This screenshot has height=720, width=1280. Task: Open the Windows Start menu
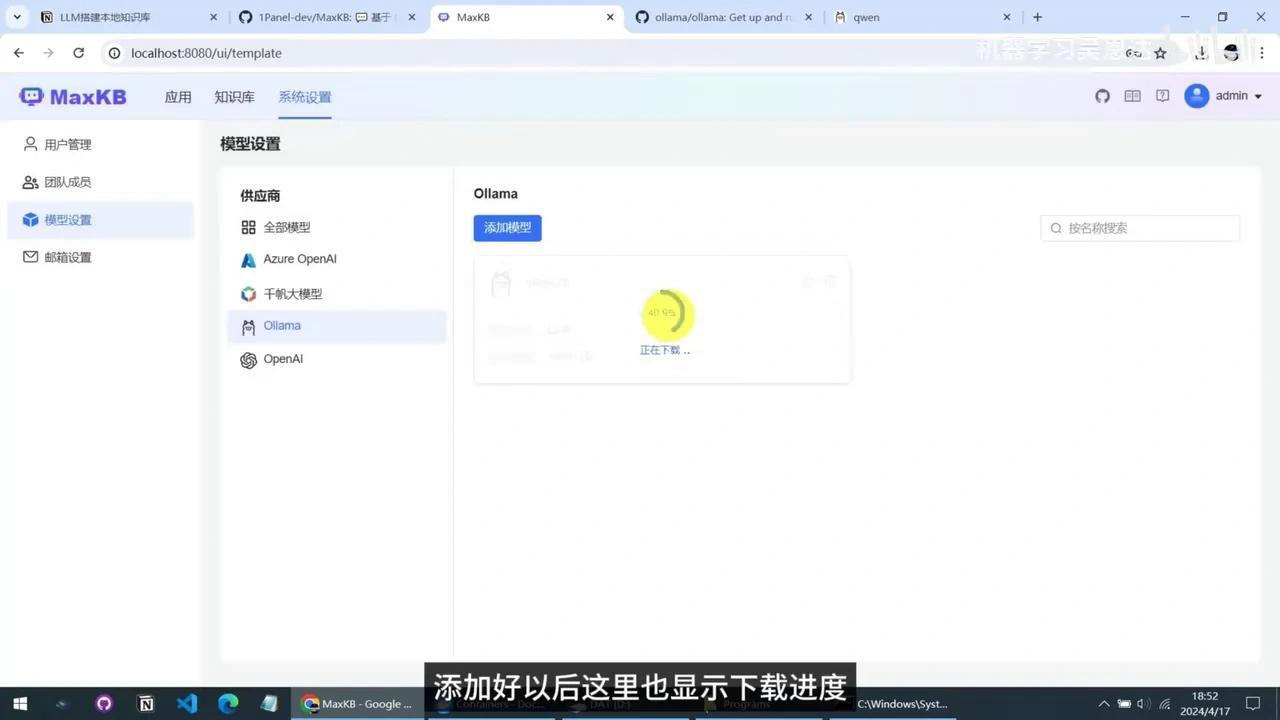19,704
